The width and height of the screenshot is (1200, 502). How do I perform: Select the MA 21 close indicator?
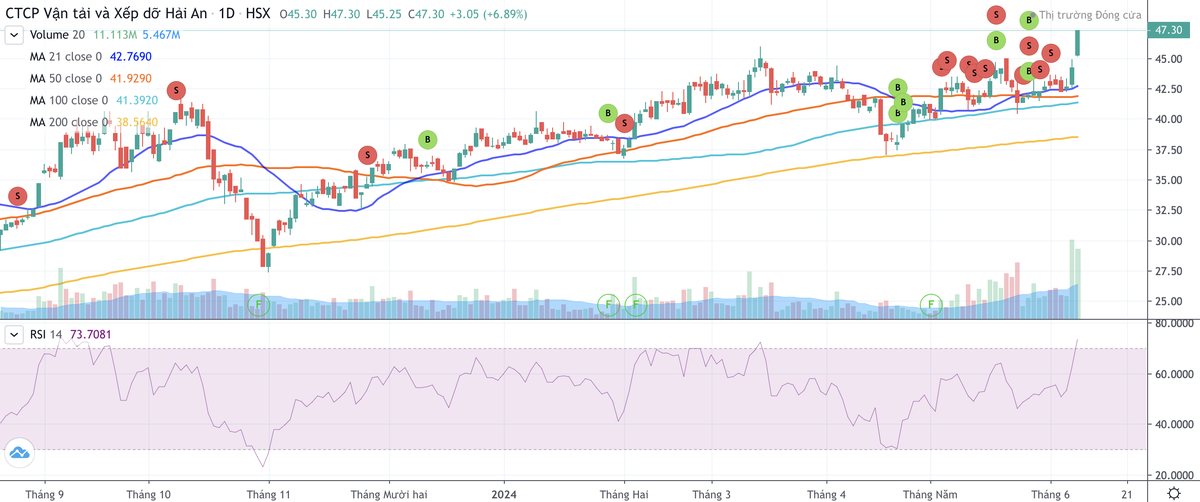68,57
